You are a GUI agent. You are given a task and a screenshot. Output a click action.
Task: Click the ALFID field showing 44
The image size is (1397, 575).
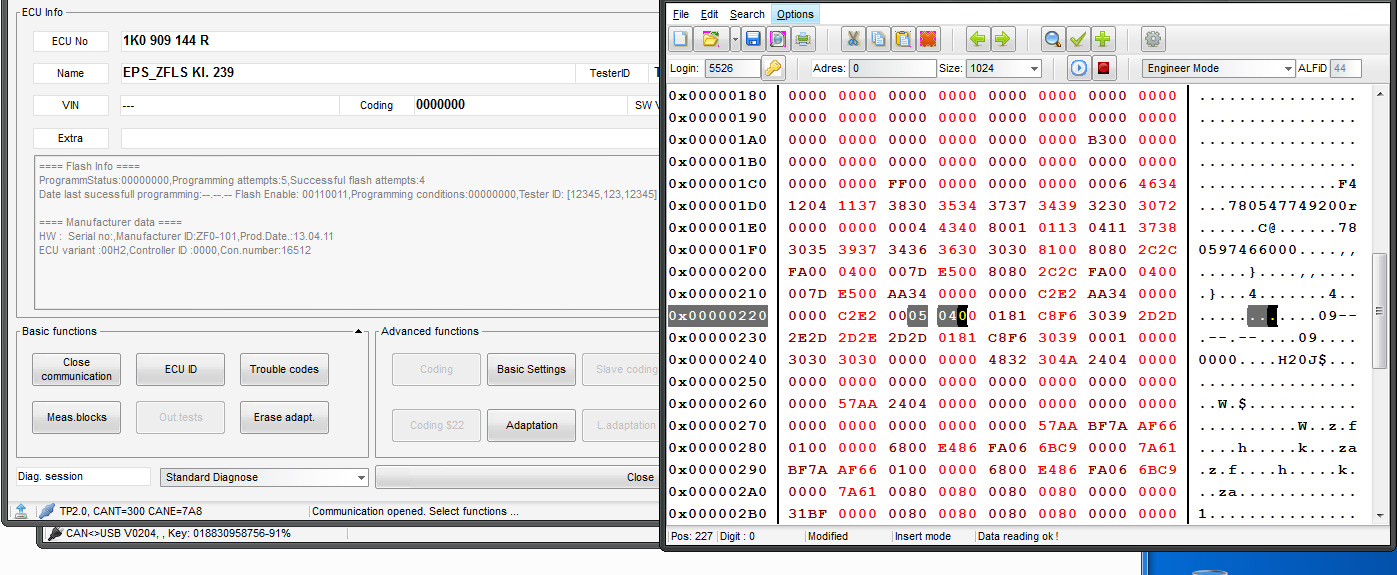[x=1346, y=68]
